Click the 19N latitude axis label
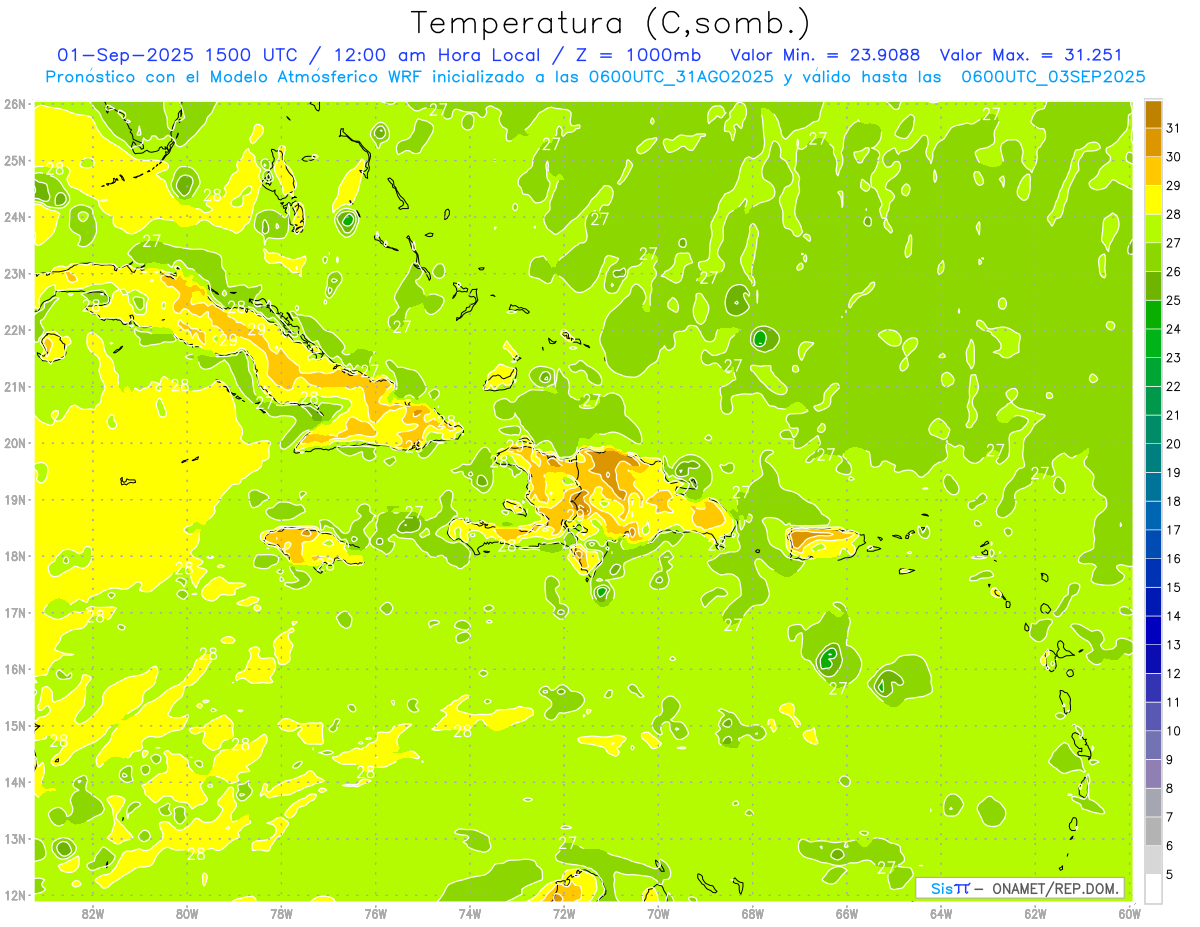1200x927 pixels. pyautogui.click(x=14, y=500)
